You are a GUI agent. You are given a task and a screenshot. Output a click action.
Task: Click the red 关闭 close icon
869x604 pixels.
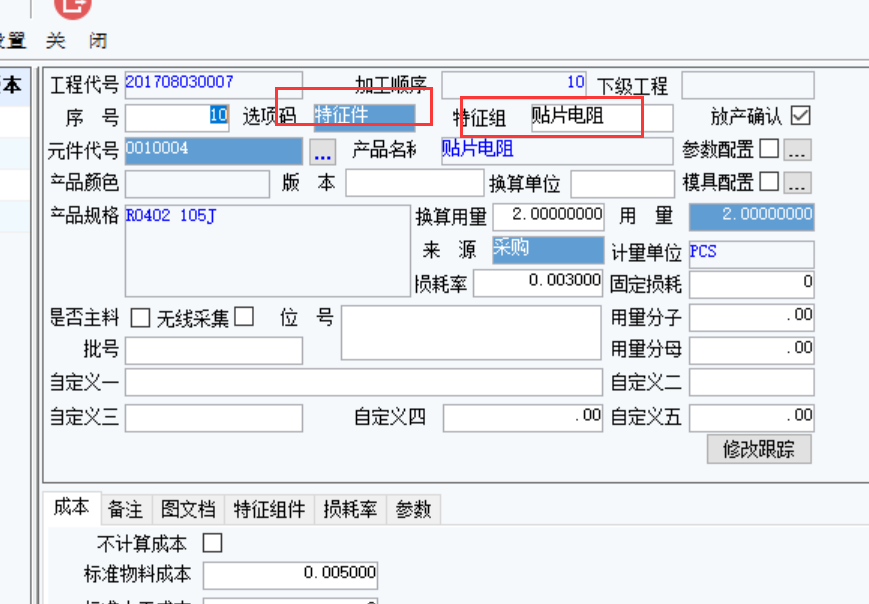point(71,8)
